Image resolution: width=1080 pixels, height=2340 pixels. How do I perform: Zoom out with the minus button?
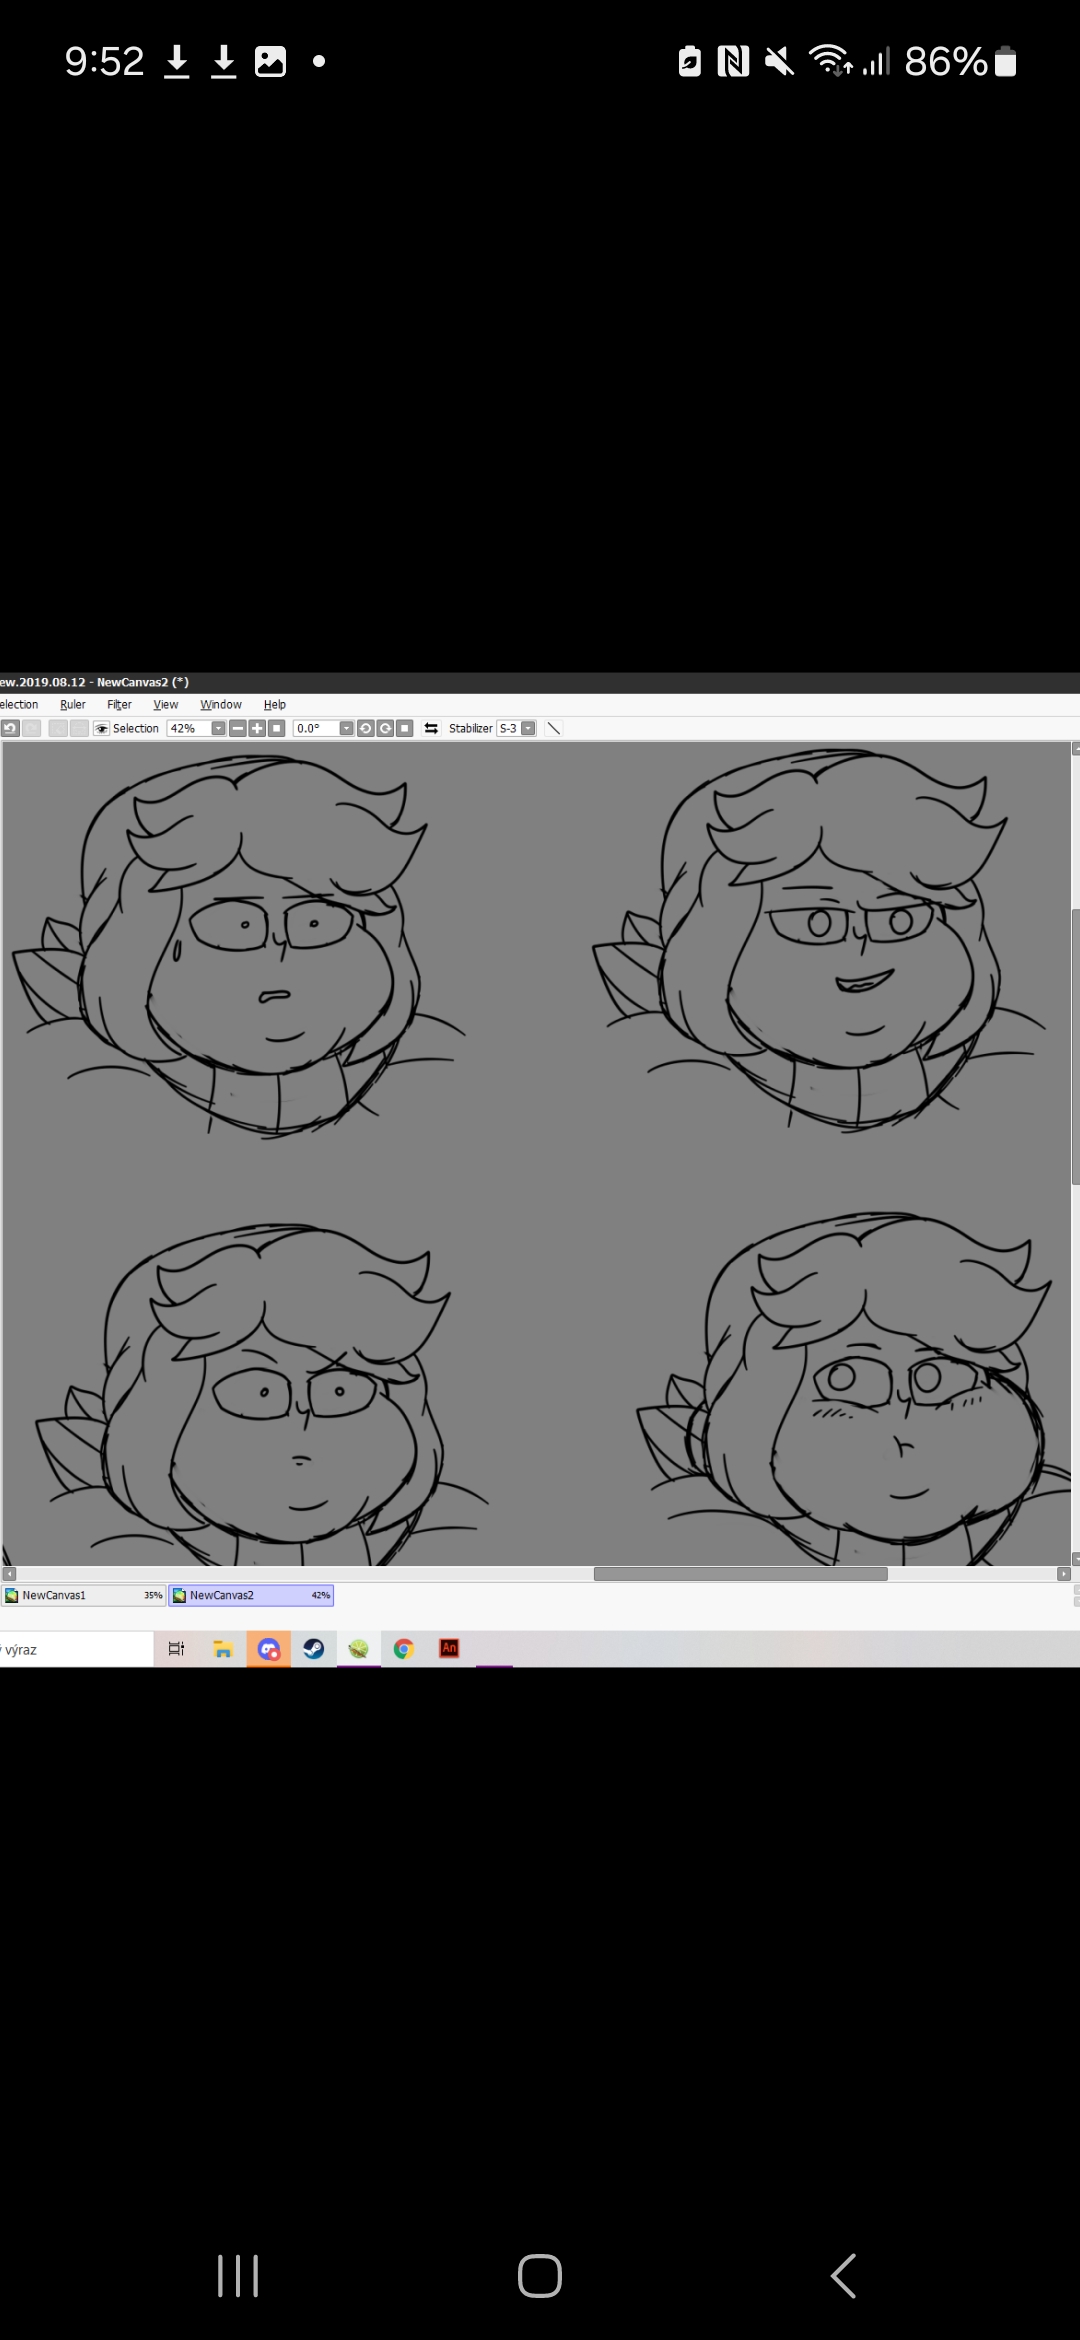click(238, 728)
